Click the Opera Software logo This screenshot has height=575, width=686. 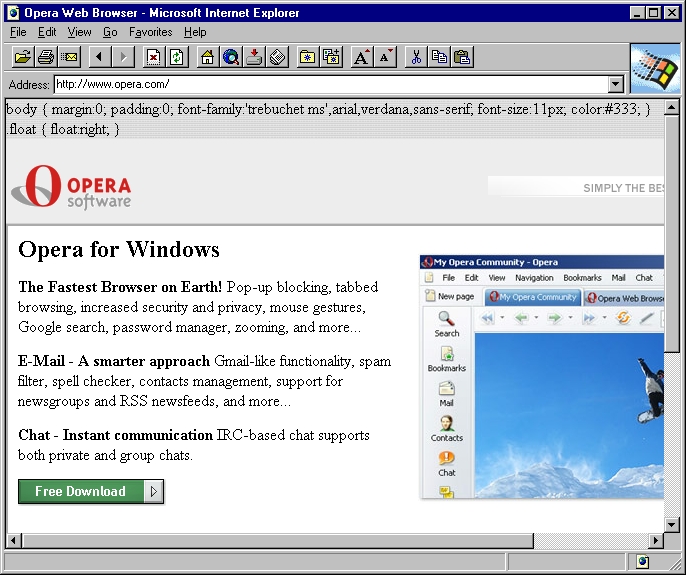pyautogui.click(x=71, y=186)
